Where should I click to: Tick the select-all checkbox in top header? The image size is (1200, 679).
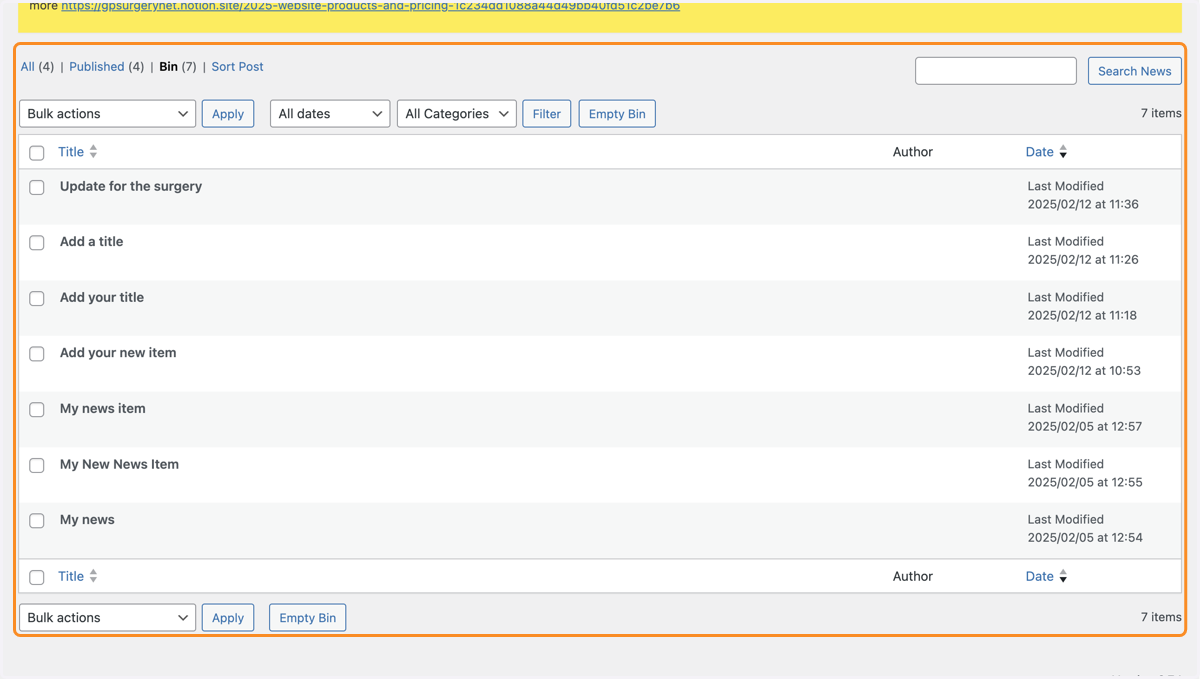coord(37,153)
